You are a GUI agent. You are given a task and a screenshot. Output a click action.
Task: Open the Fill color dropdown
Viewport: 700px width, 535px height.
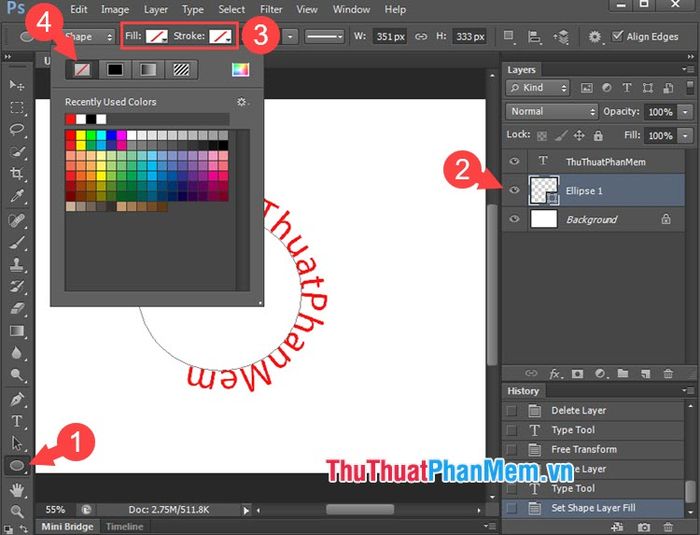click(157, 37)
